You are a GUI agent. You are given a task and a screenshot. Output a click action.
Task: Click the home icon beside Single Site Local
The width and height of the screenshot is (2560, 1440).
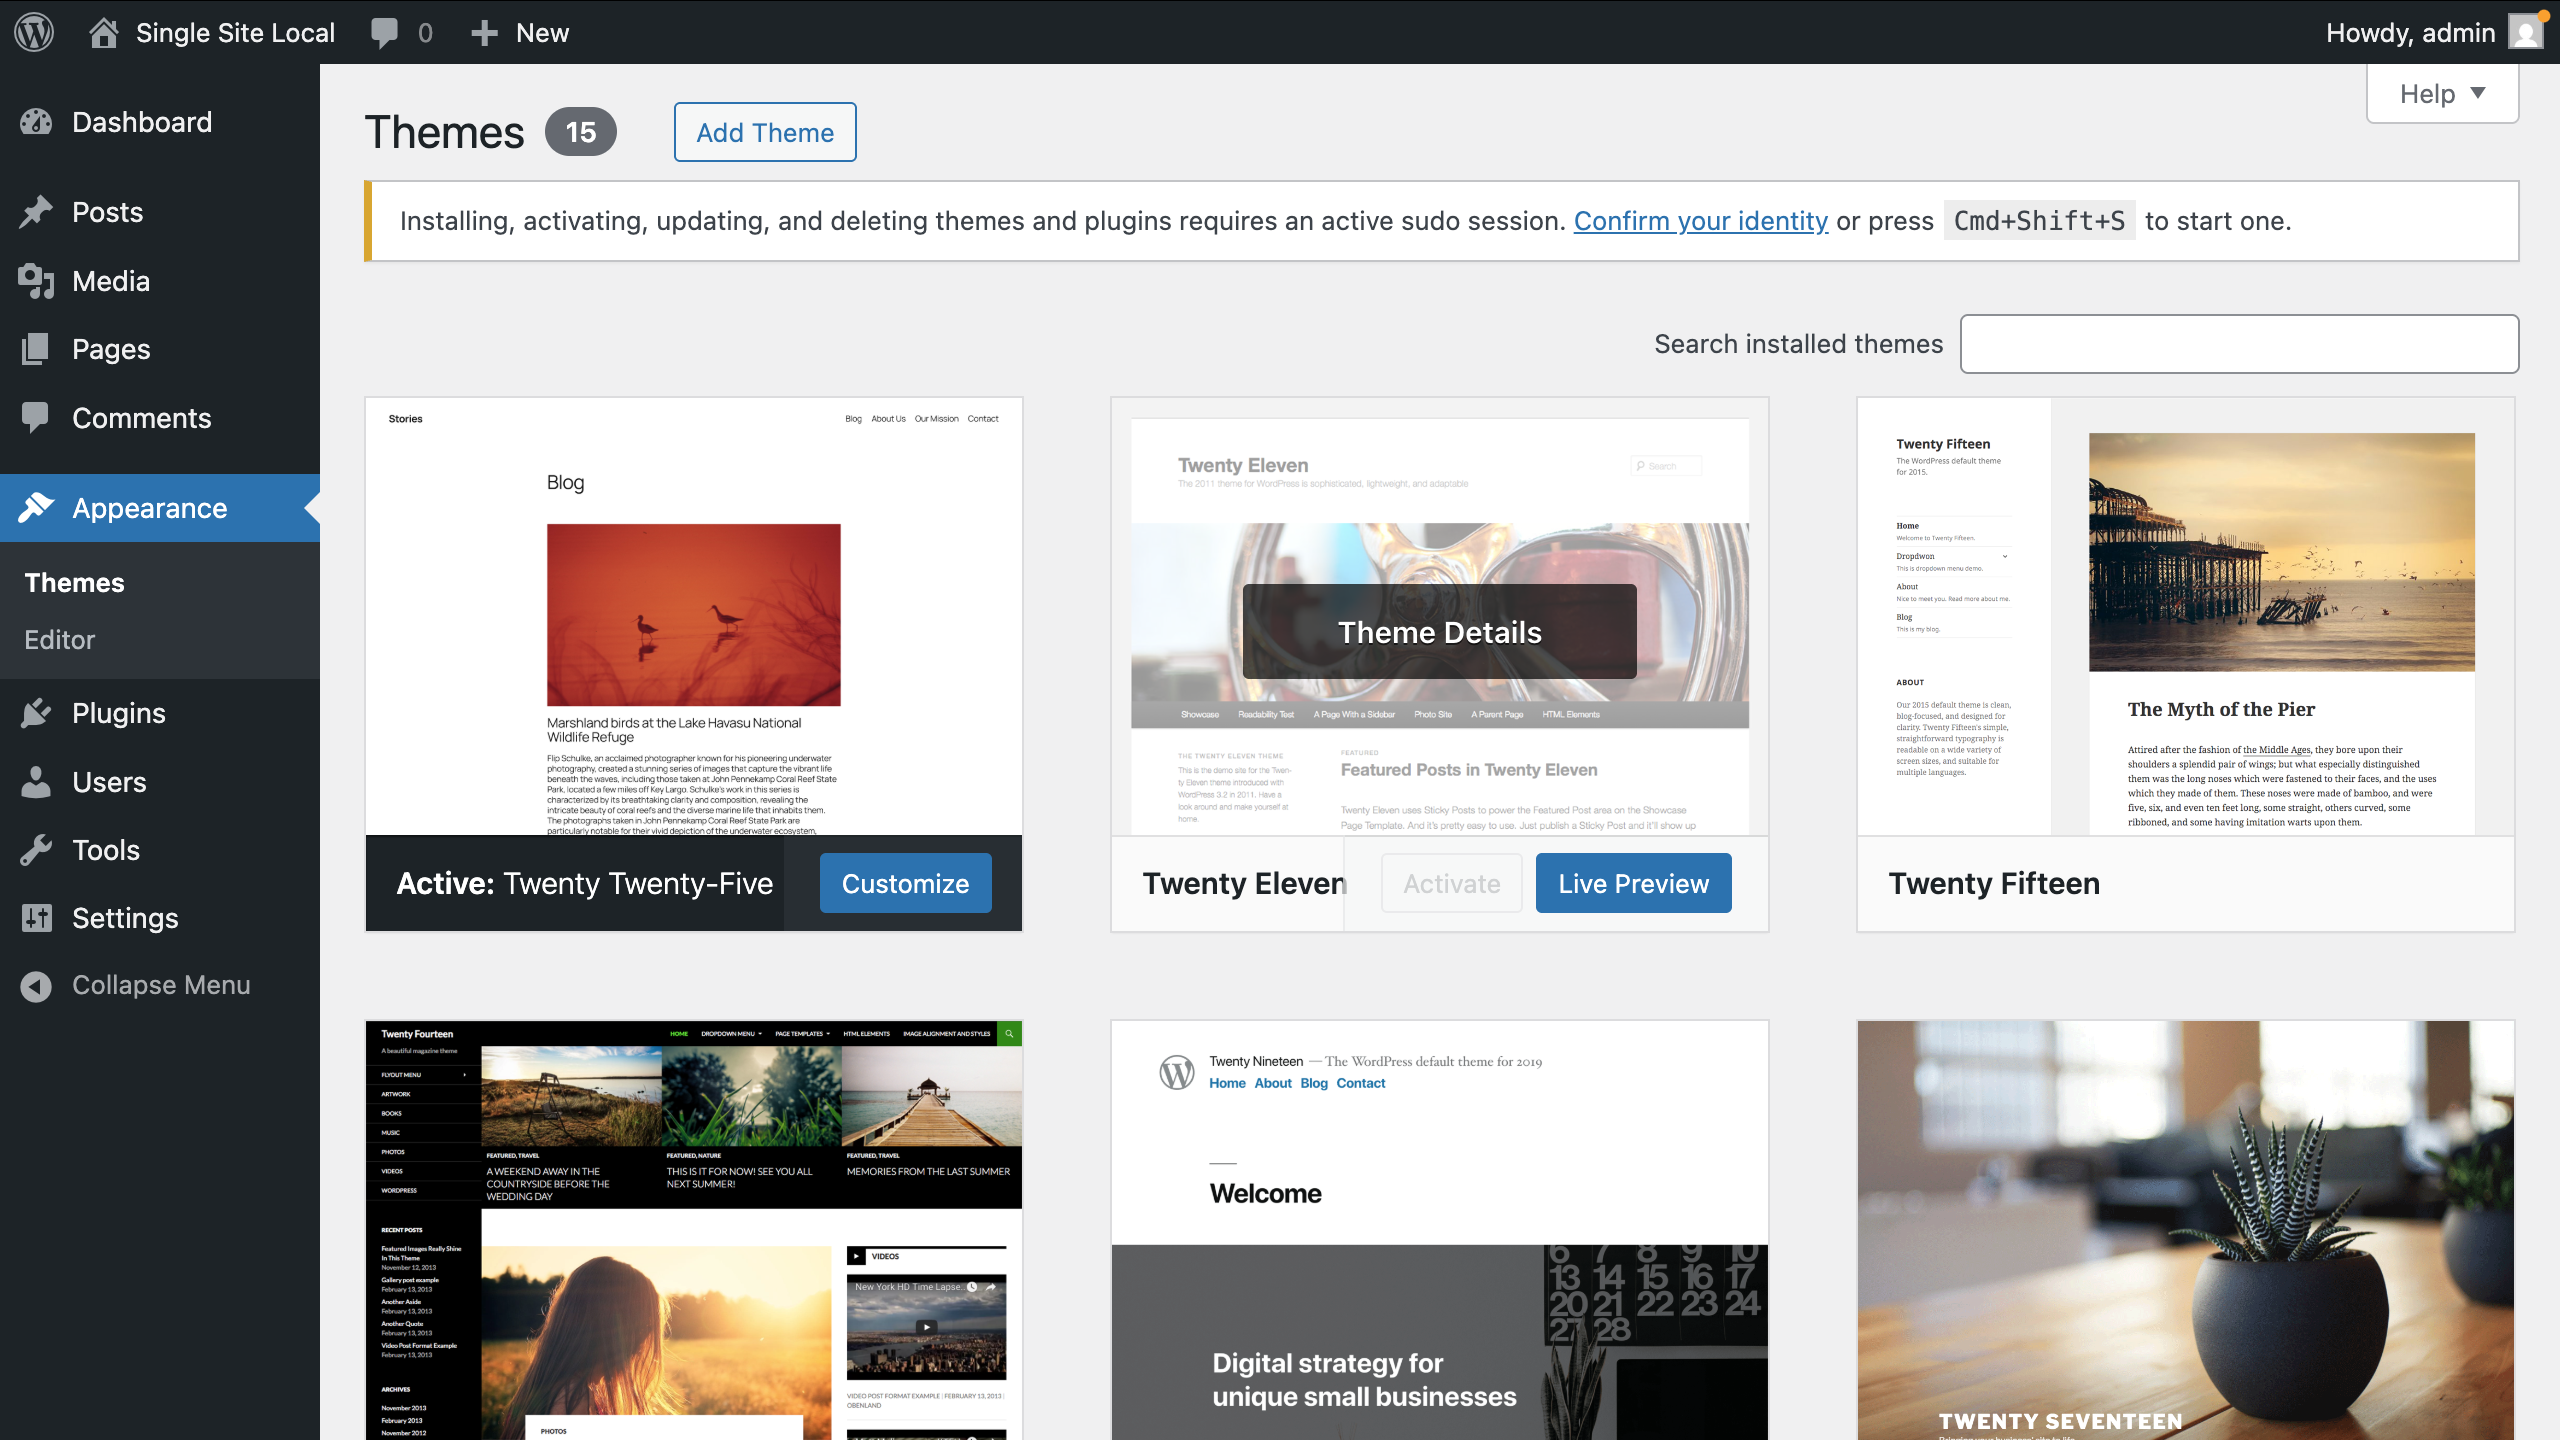click(x=104, y=33)
